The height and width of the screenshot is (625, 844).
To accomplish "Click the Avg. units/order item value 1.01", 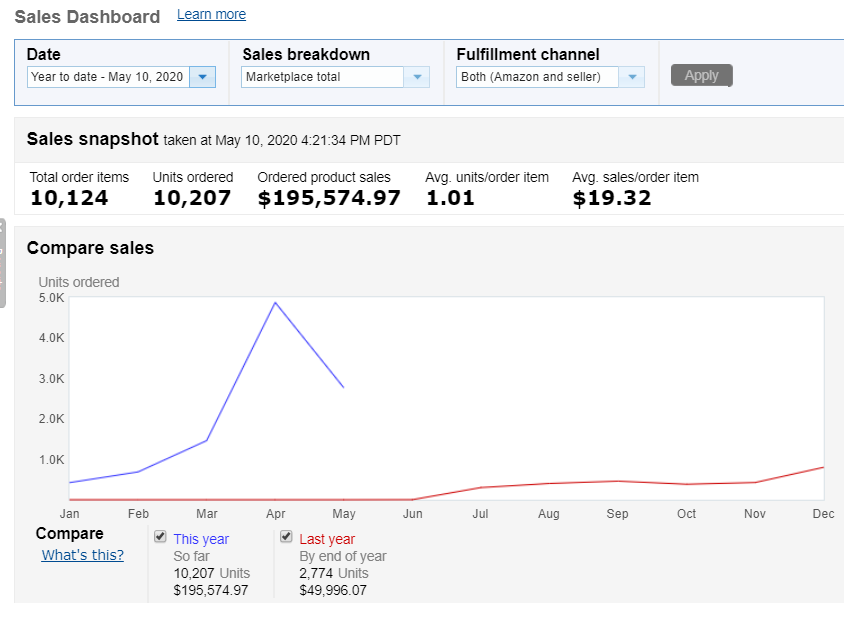I will click(x=448, y=198).
